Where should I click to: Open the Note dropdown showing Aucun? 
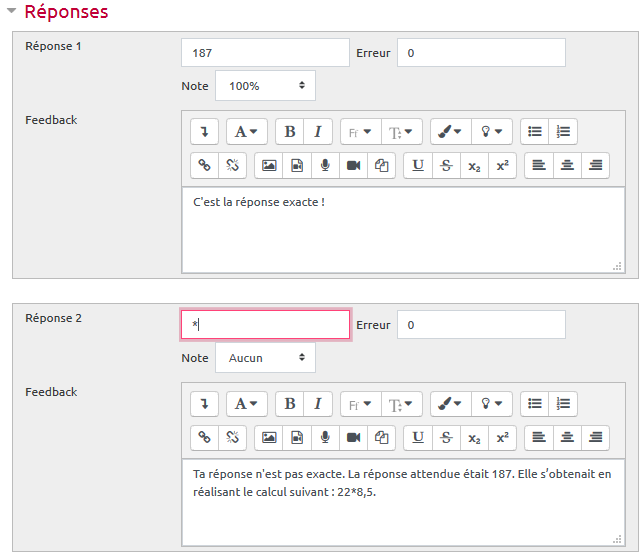coord(265,358)
